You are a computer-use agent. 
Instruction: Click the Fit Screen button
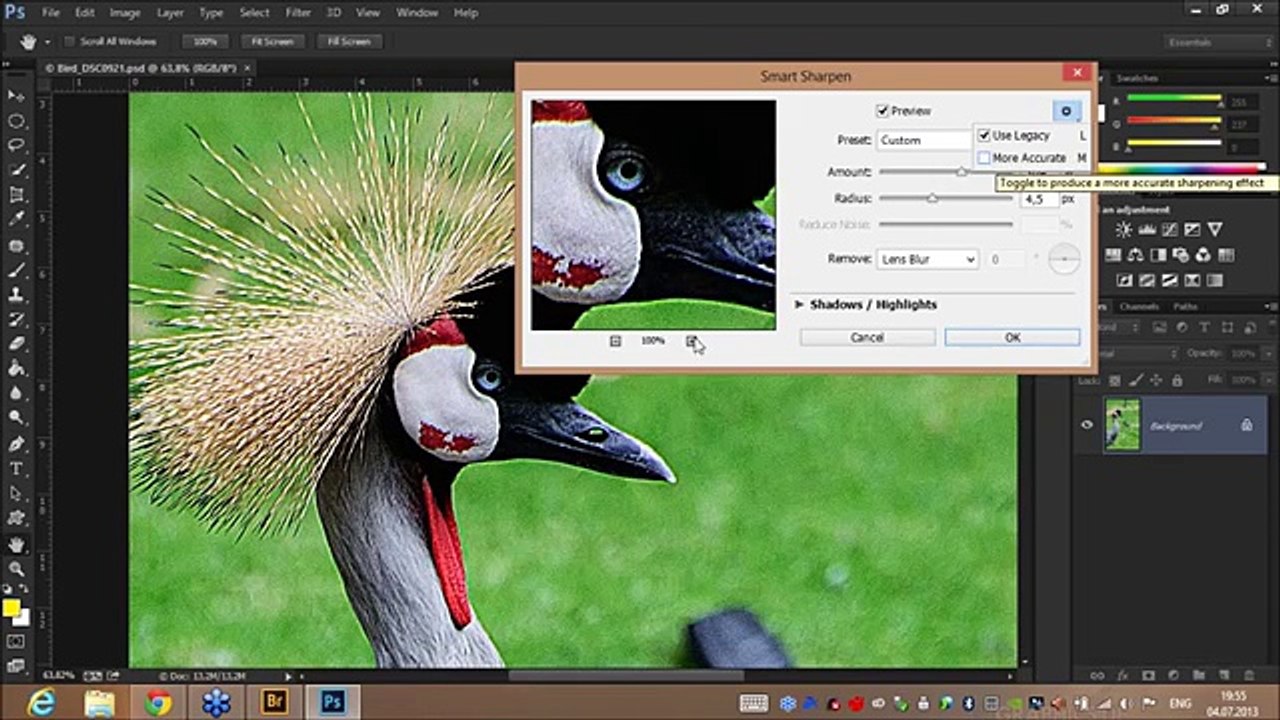click(x=272, y=42)
